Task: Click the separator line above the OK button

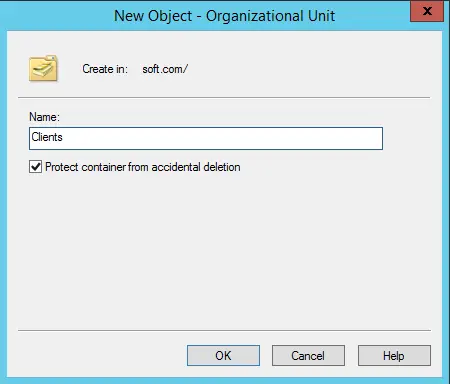Action: coord(224,331)
